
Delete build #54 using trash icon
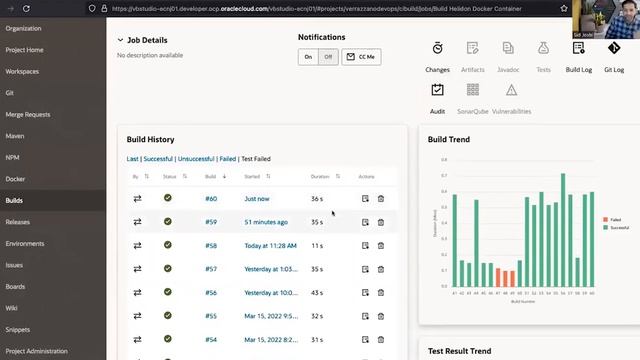pyautogui.click(x=381, y=340)
